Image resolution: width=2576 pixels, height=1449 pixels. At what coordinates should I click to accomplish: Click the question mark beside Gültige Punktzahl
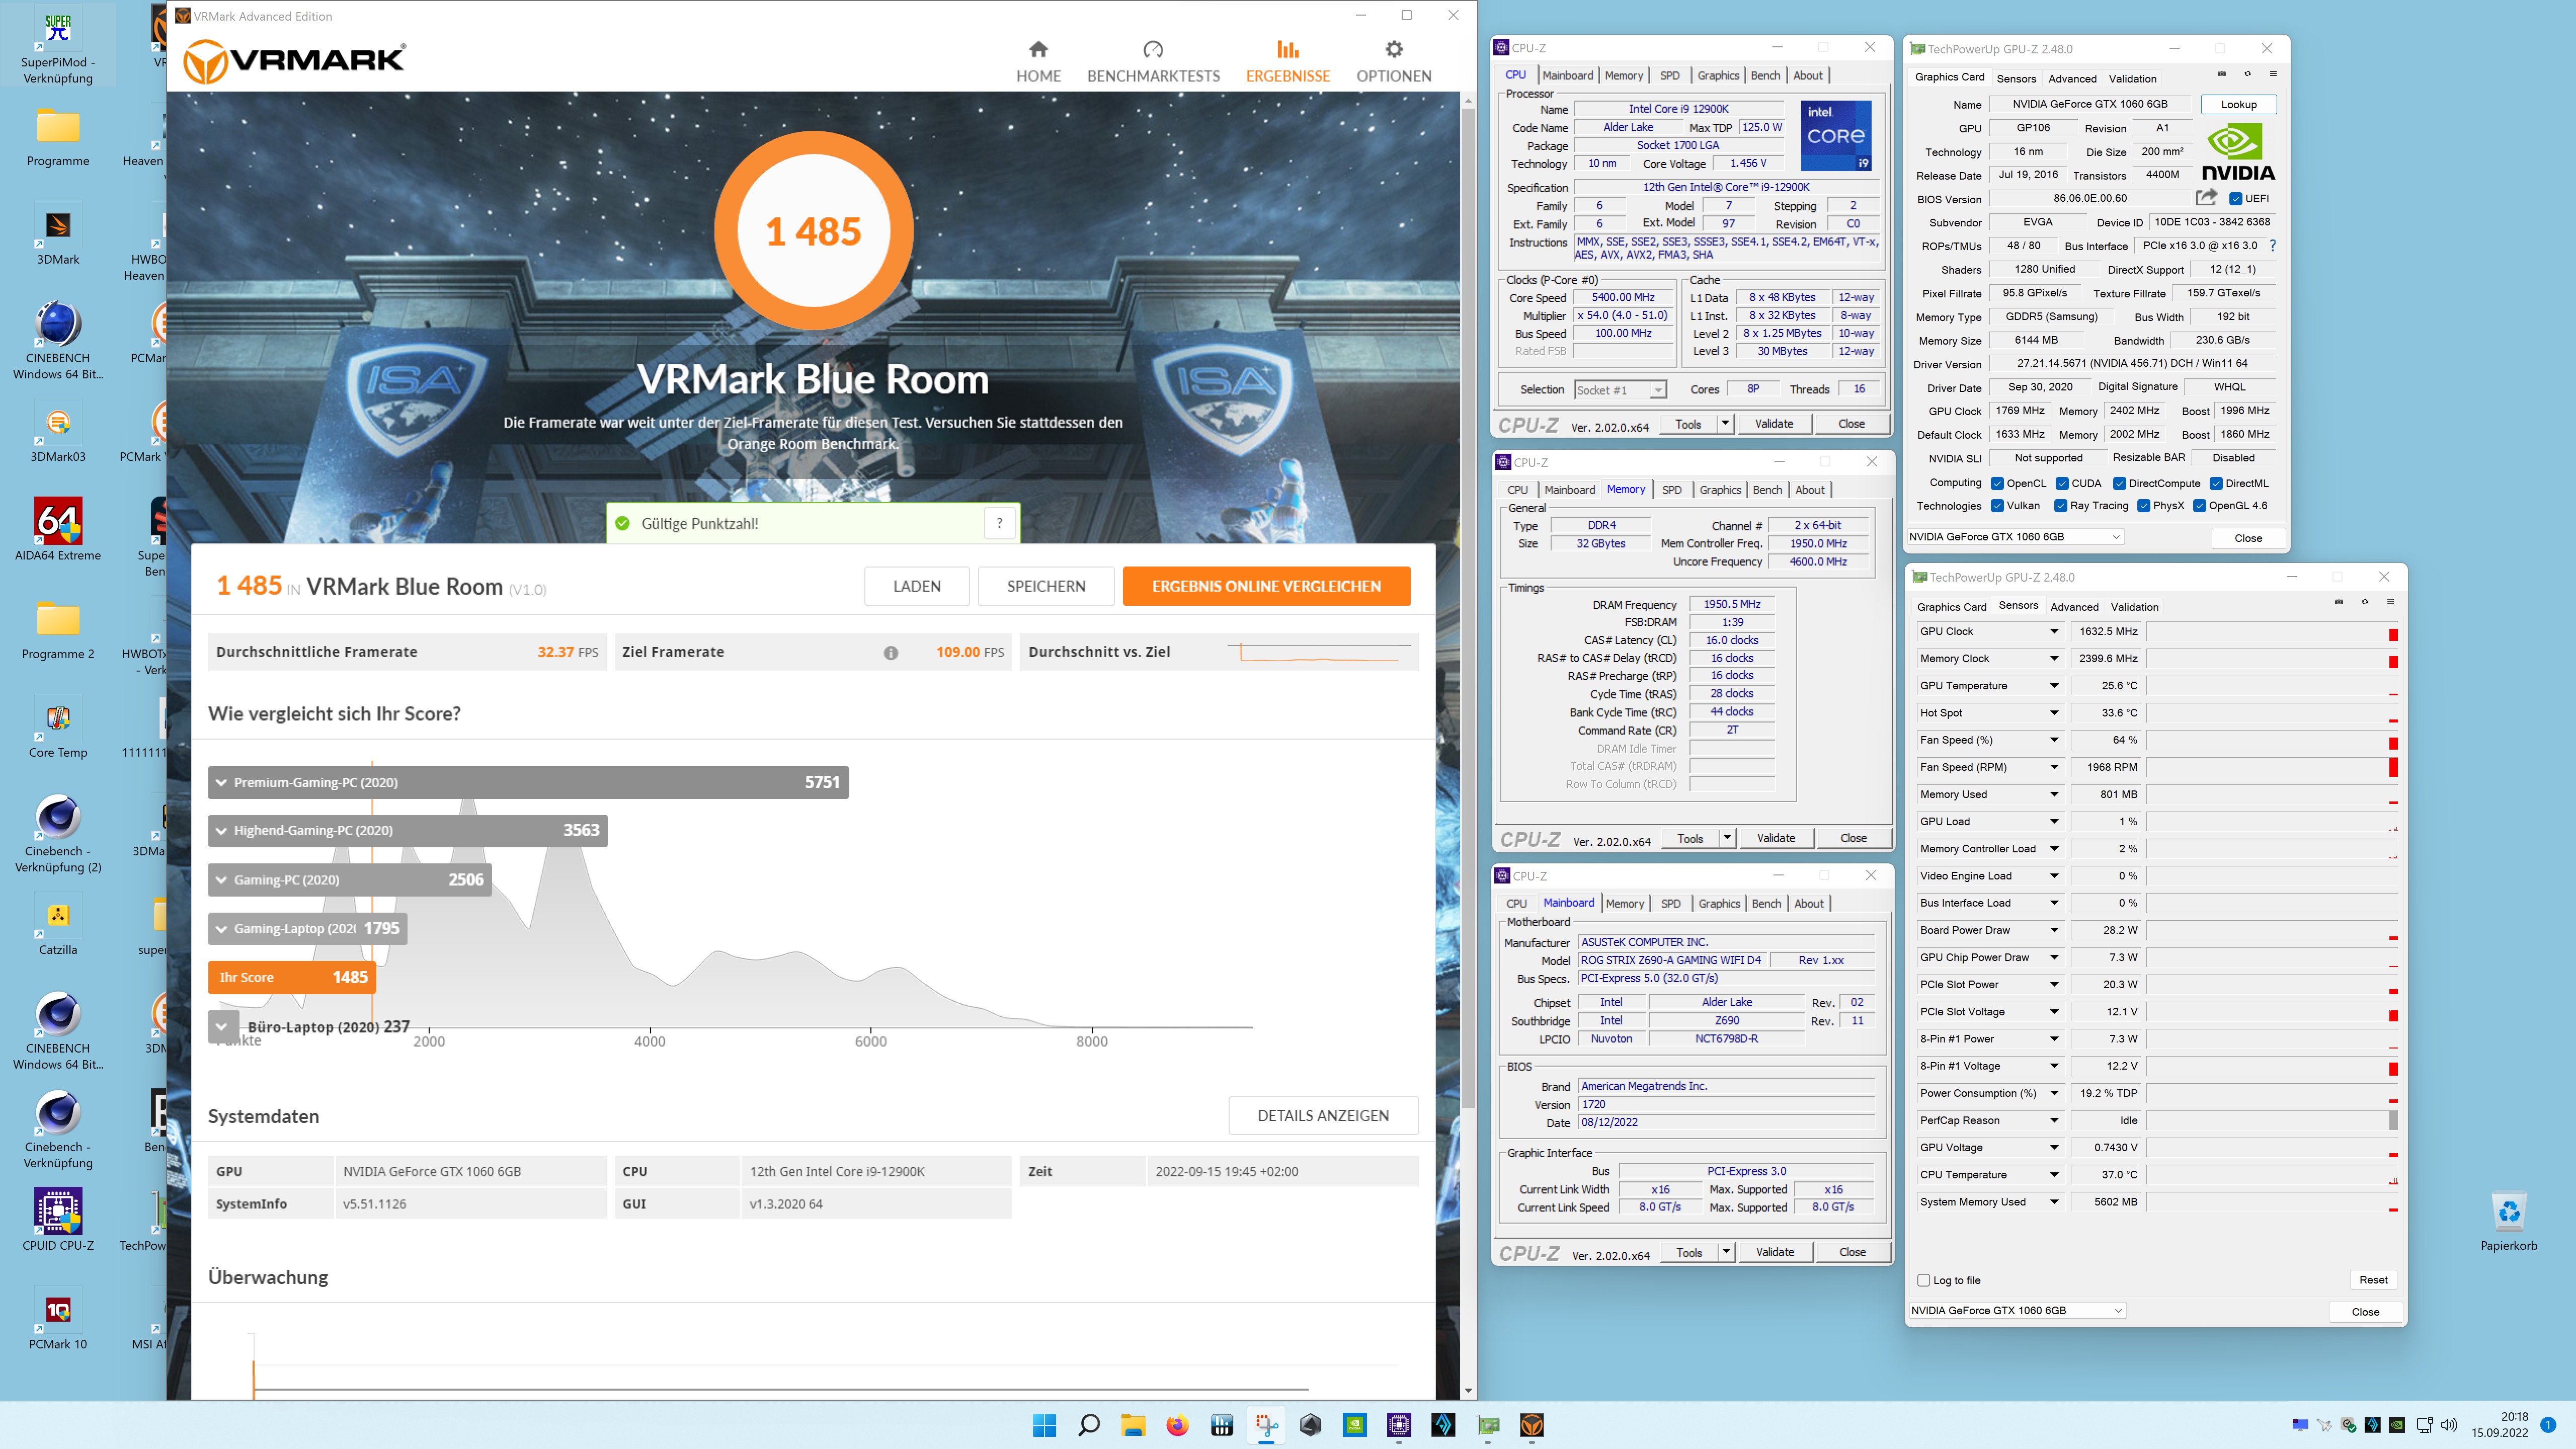tap(999, 523)
